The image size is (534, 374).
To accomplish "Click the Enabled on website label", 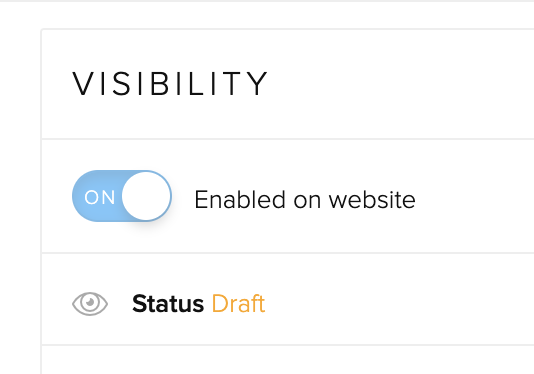I will click(305, 199).
